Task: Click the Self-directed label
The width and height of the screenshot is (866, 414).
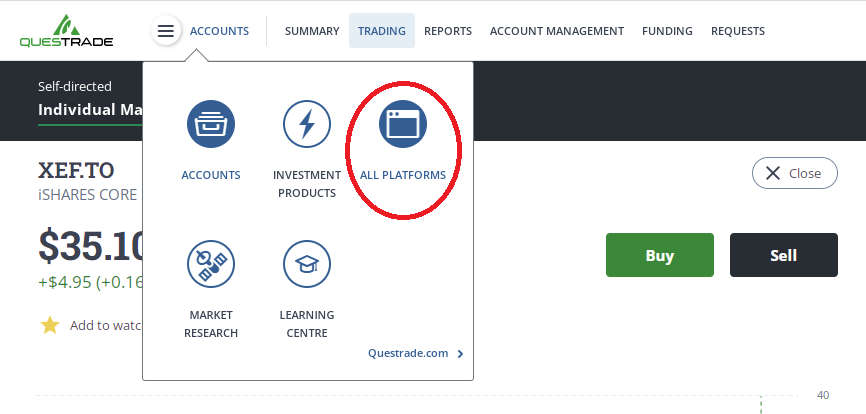Action: coord(75,87)
